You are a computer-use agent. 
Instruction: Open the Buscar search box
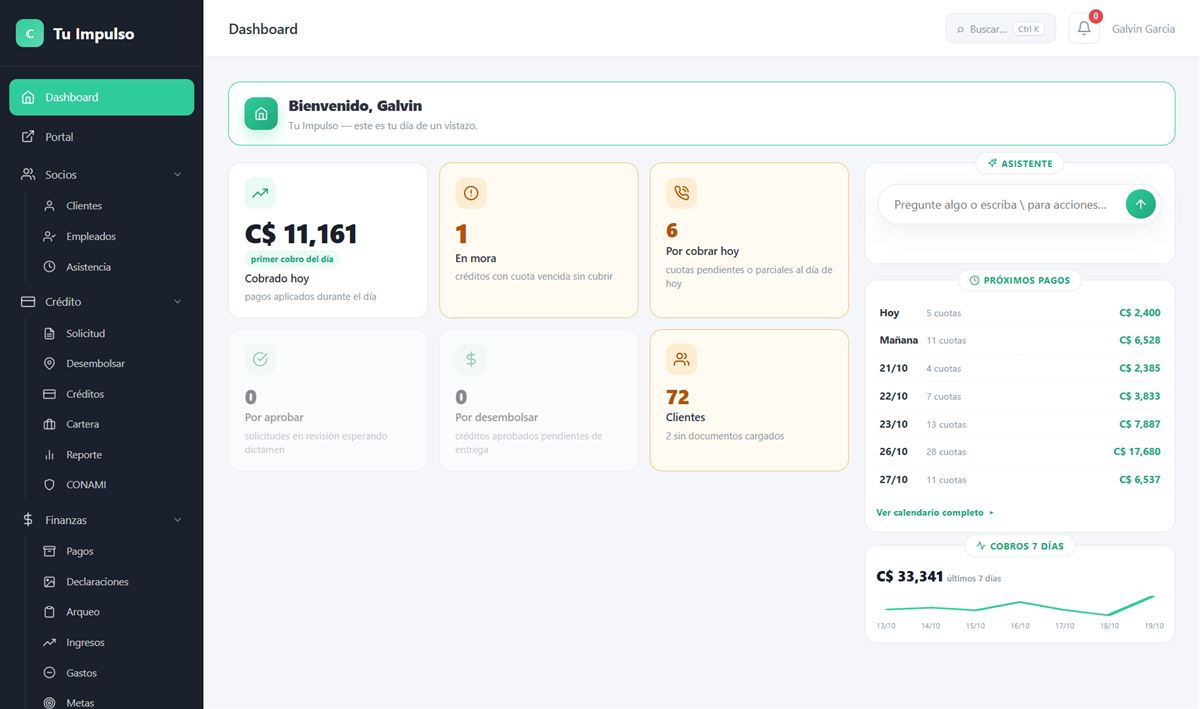[x=1000, y=29]
